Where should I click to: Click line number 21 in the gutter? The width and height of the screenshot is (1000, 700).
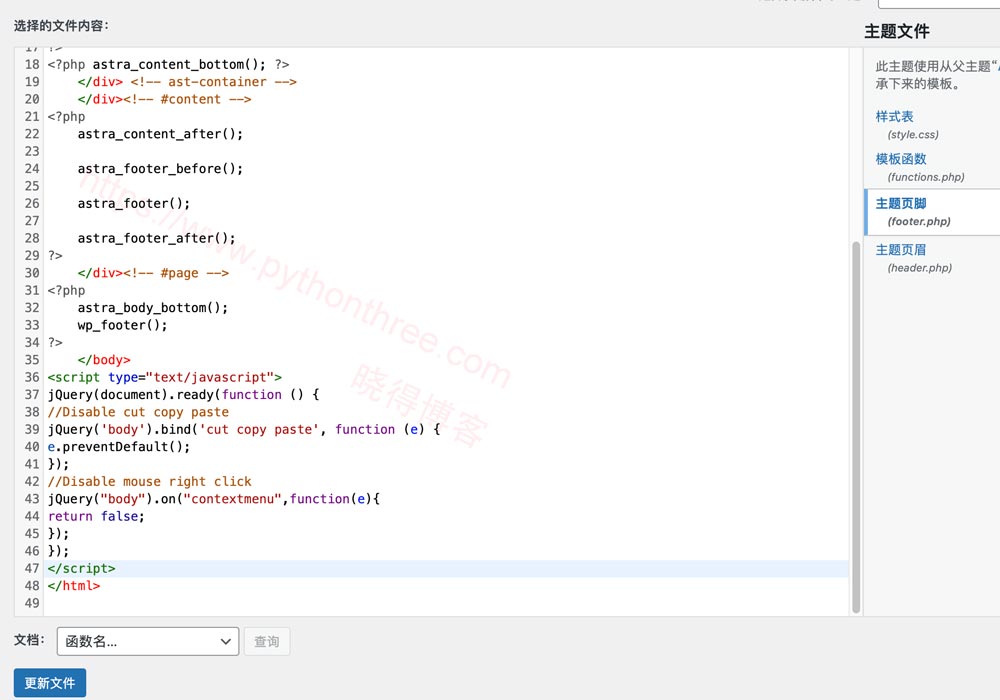pyautogui.click(x=32, y=117)
